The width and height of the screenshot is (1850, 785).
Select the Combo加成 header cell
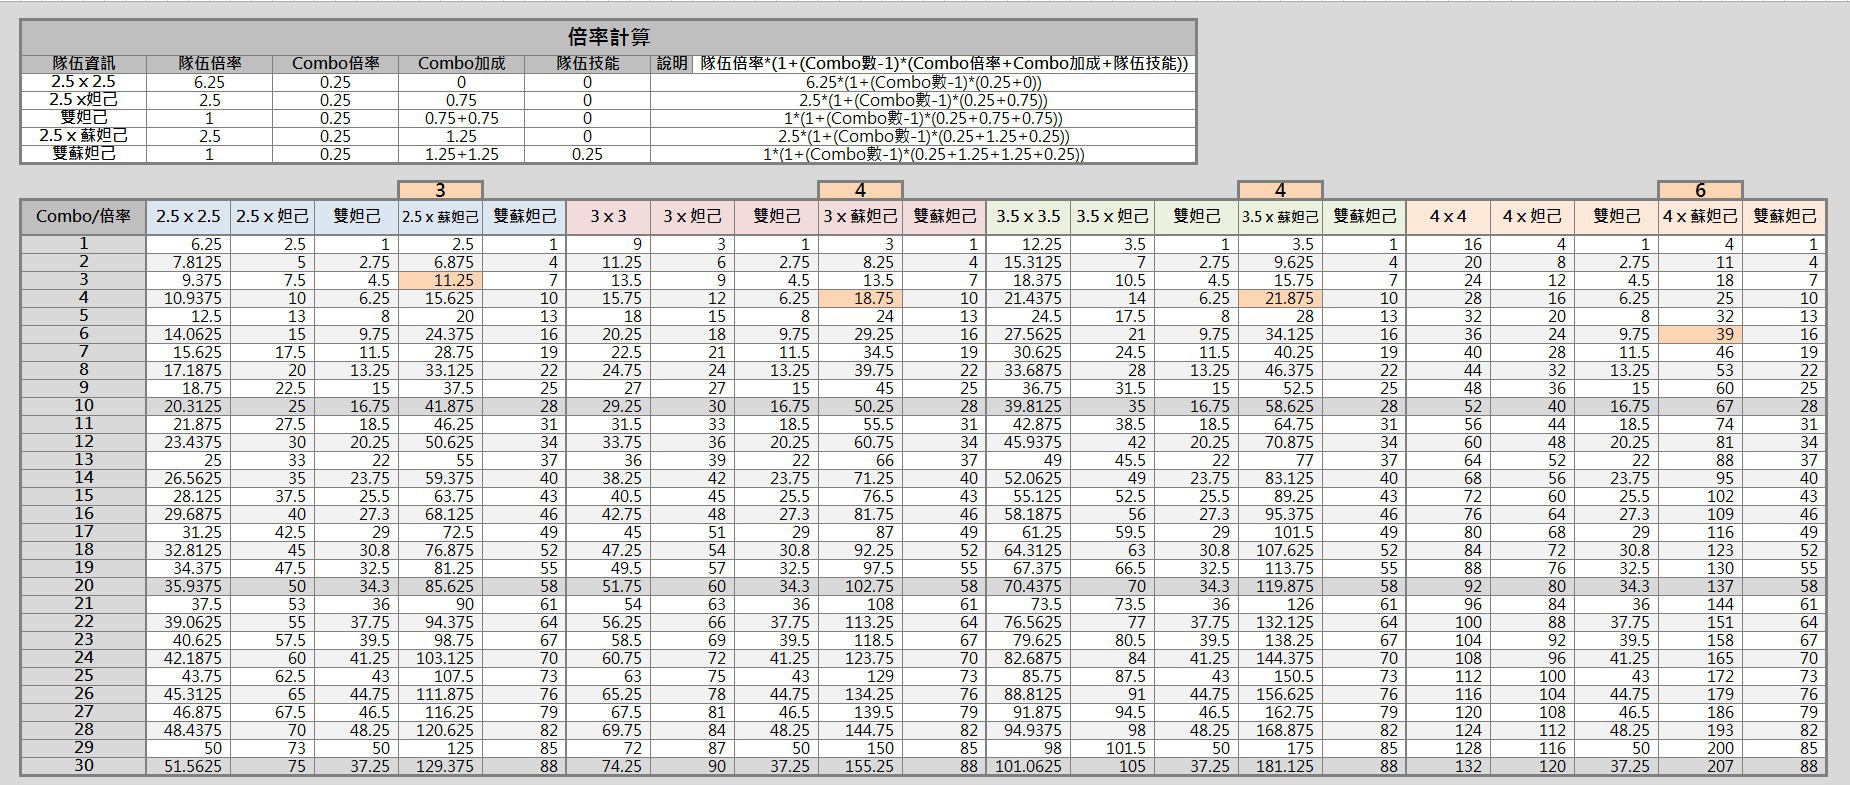tap(461, 63)
